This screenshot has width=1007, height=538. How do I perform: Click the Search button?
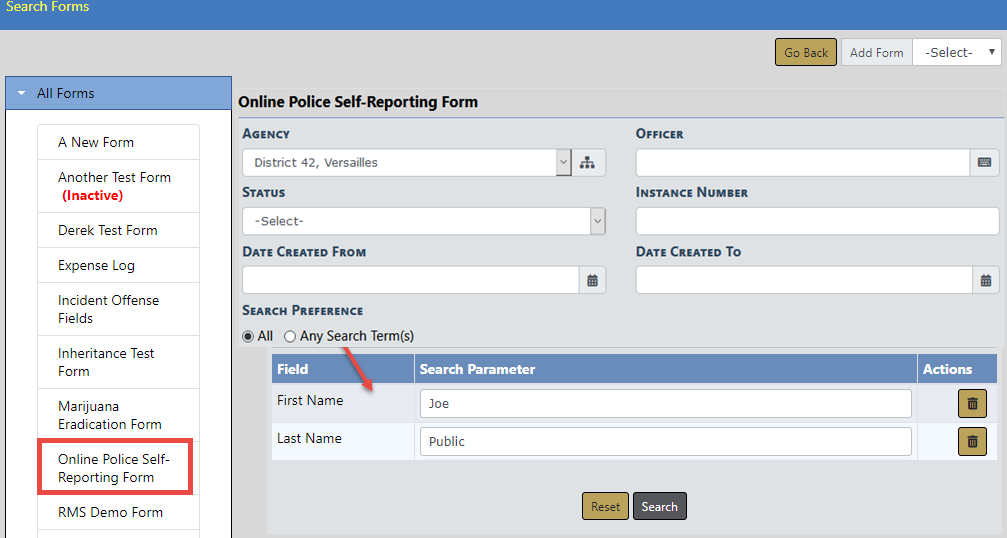(x=659, y=507)
